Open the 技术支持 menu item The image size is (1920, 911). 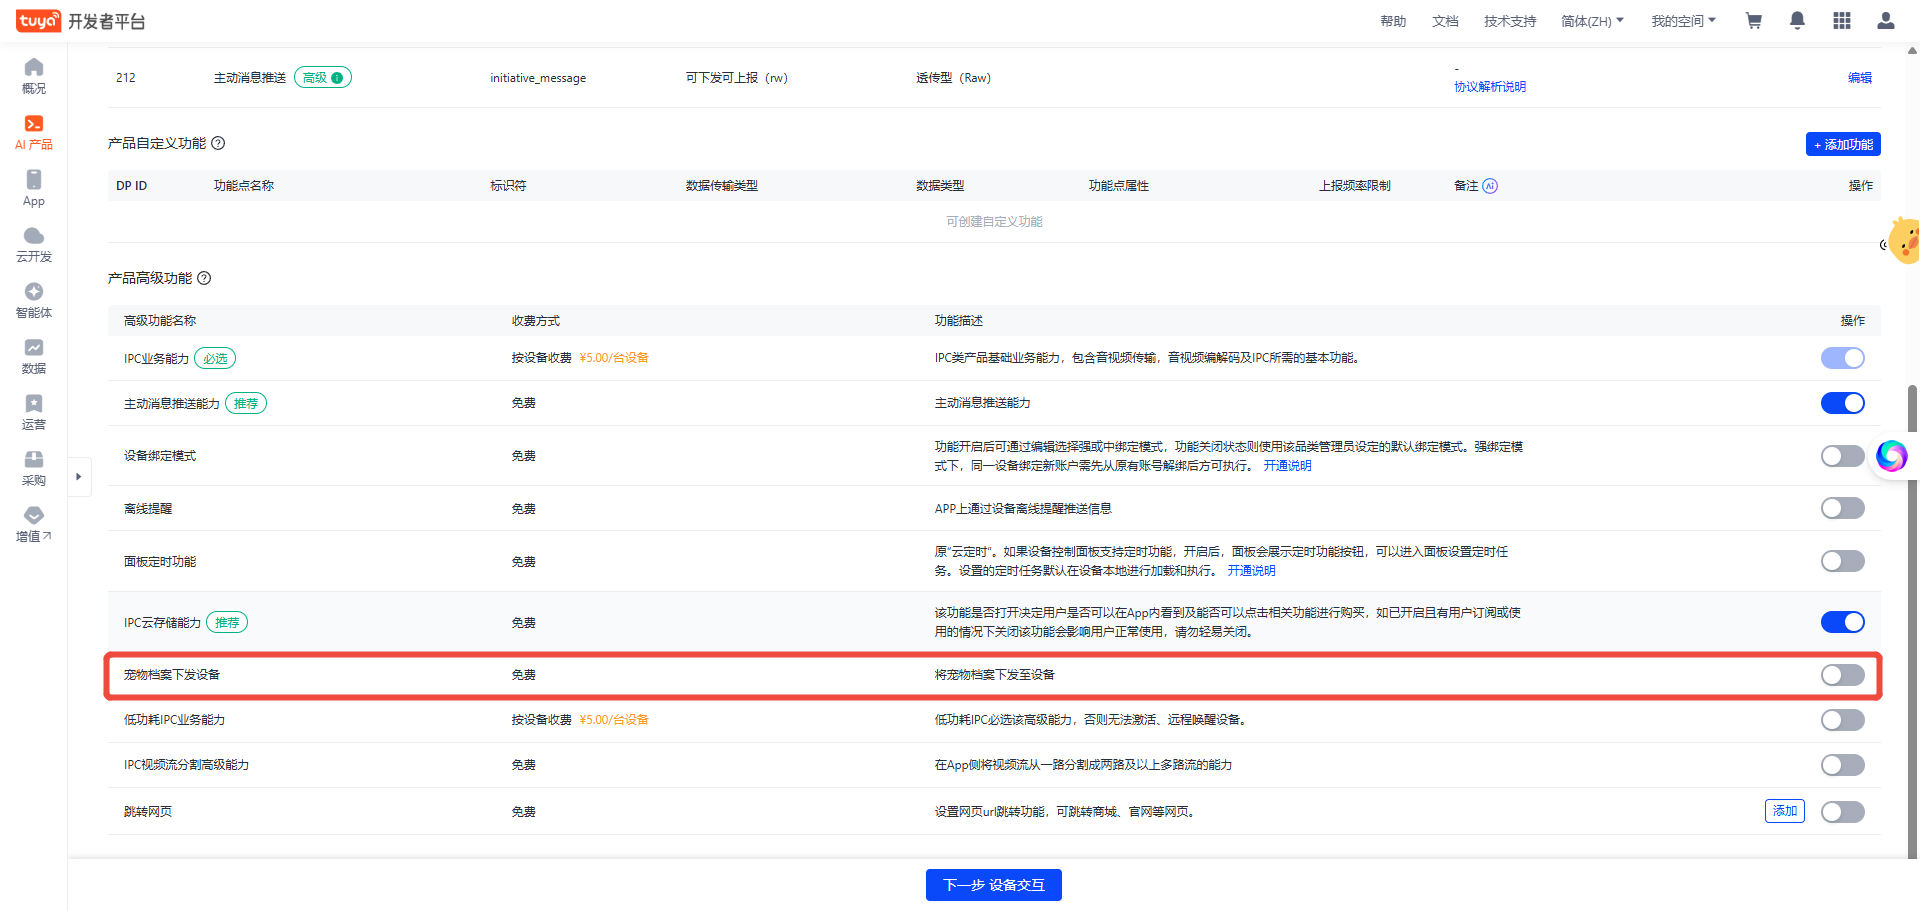(1509, 21)
